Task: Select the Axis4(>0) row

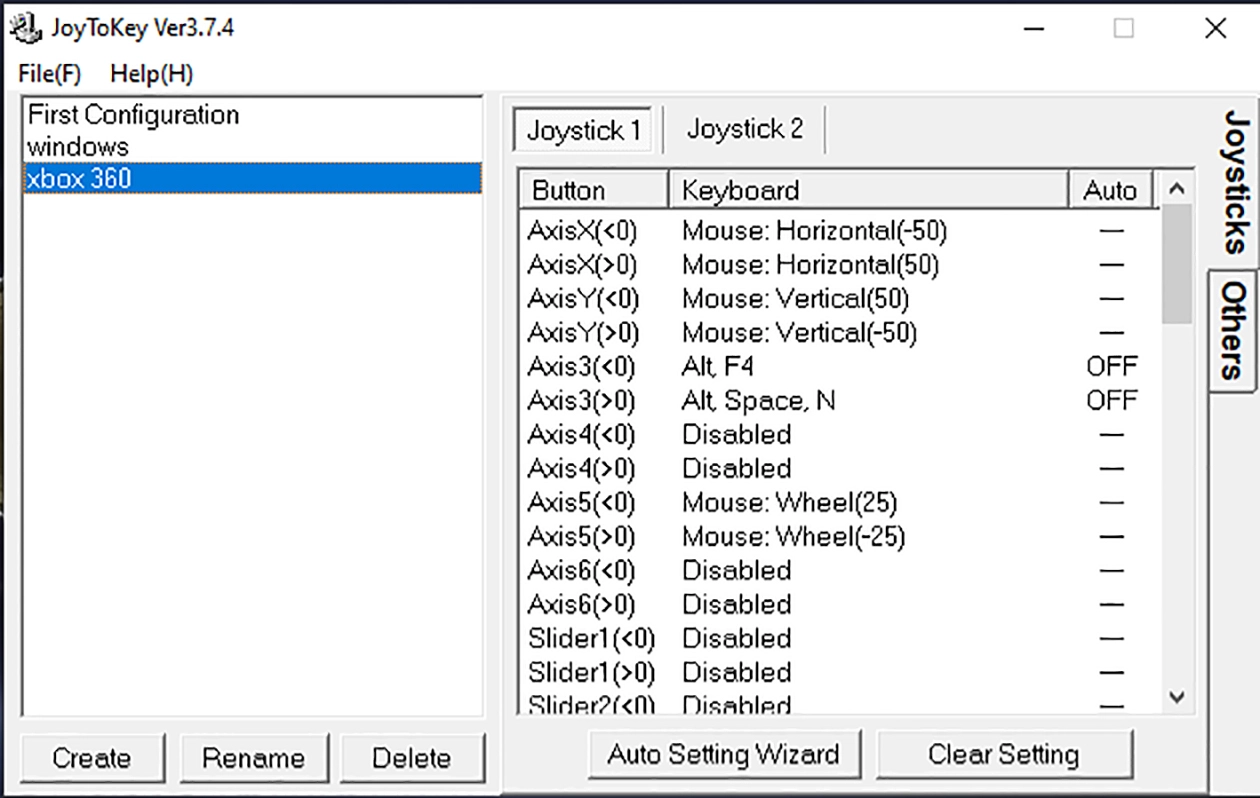Action: click(840, 469)
